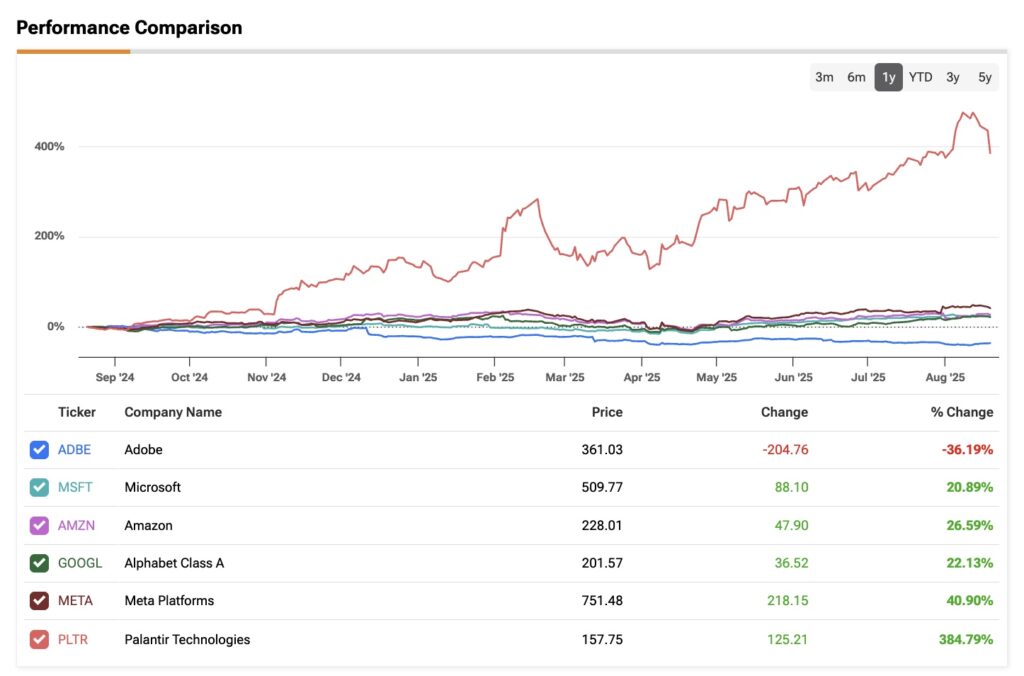Switch chart range to 3m
The image size is (1024, 676).
[824, 77]
